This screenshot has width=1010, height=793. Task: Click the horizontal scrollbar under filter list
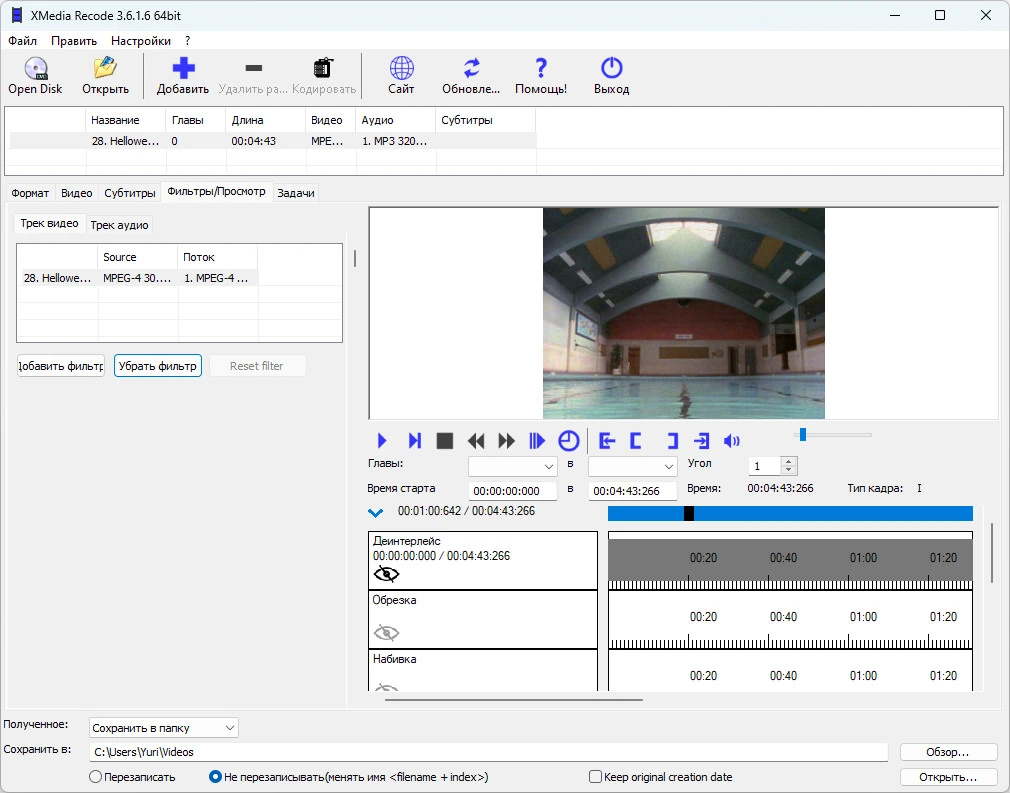(x=514, y=700)
